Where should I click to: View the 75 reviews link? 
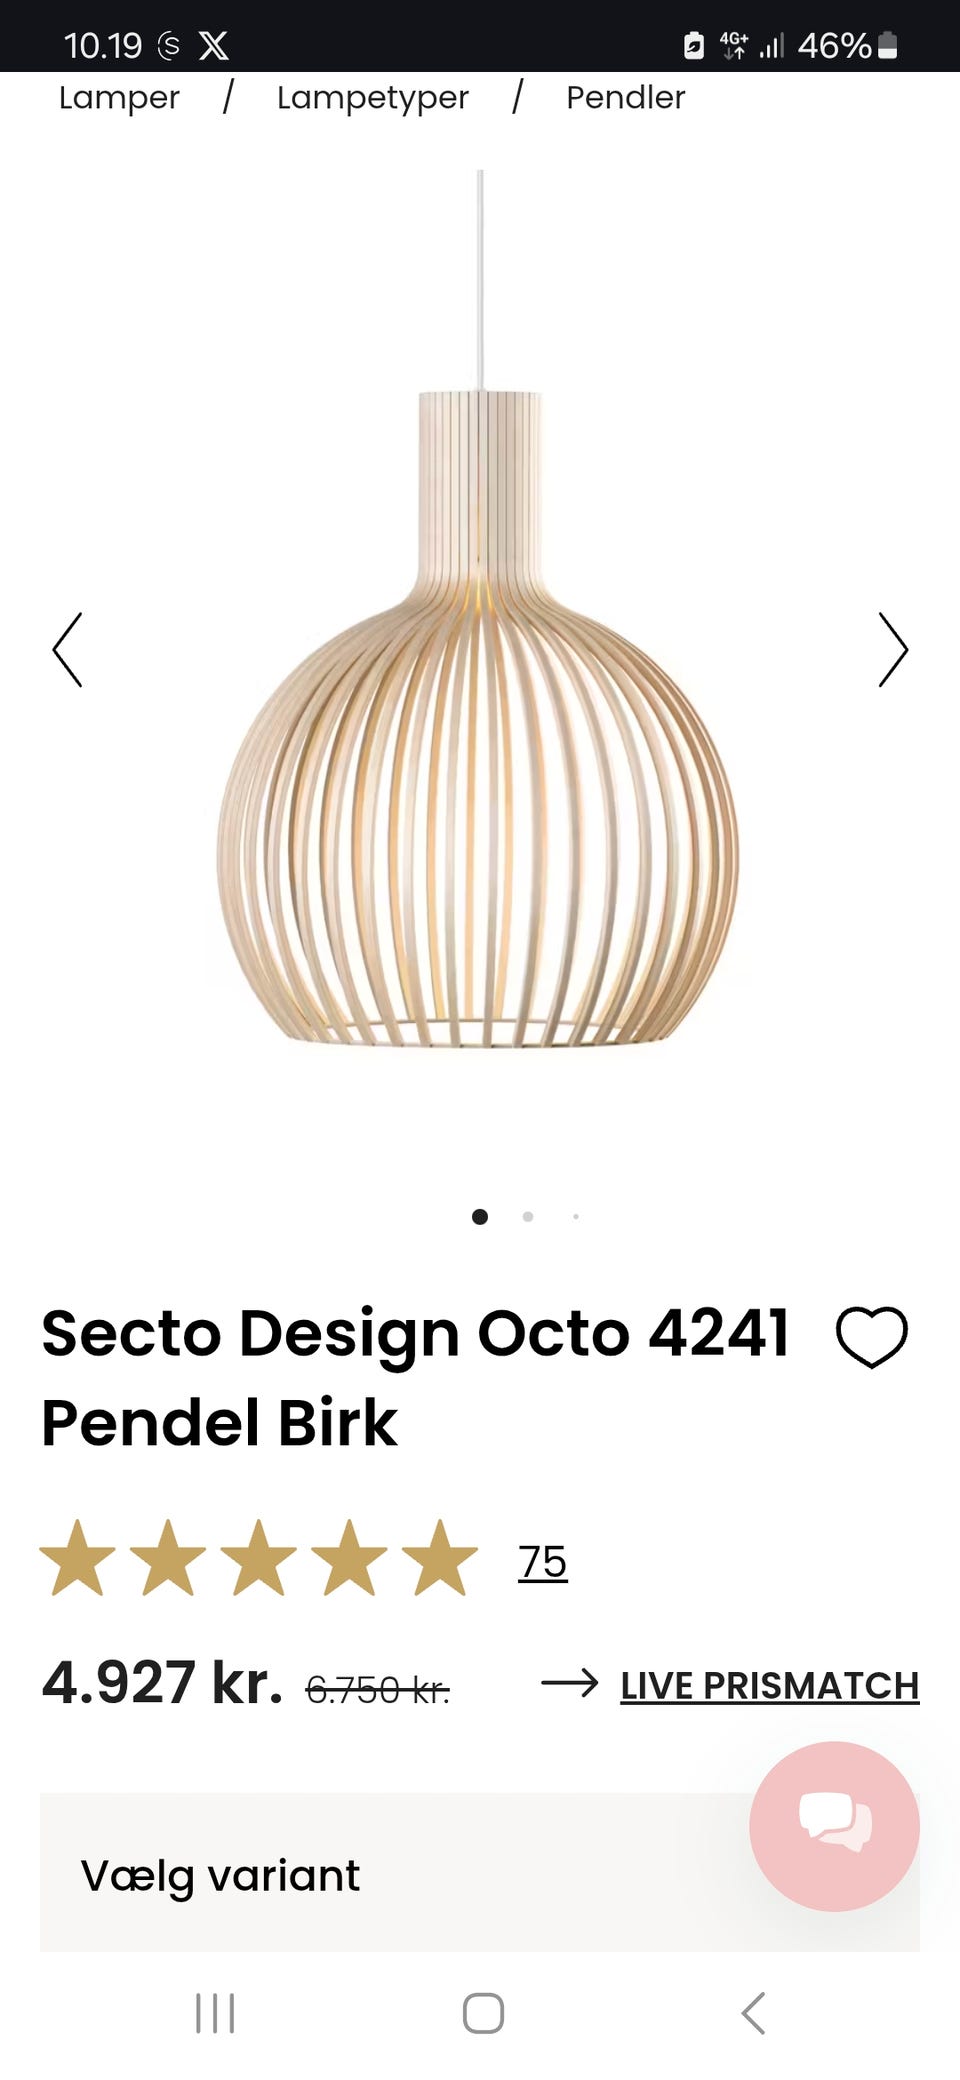point(543,1561)
